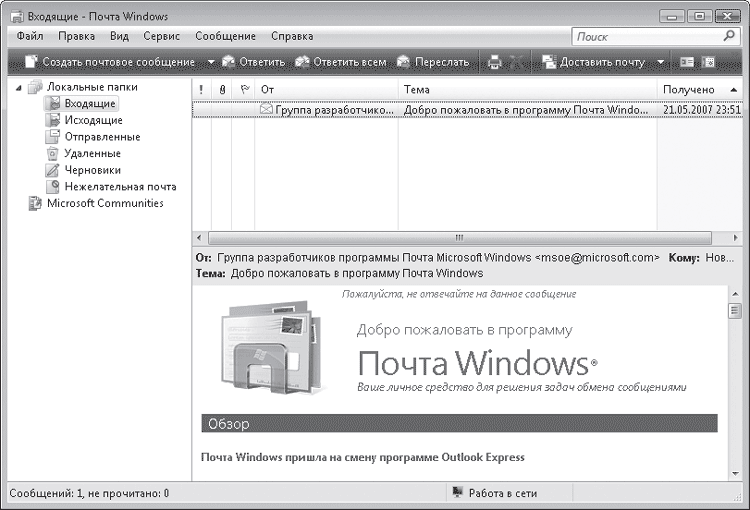The width and height of the screenshot is (750, 510).
Task: Click the Reply (Ответить) toolbar icon
Action: coord(229,62)
